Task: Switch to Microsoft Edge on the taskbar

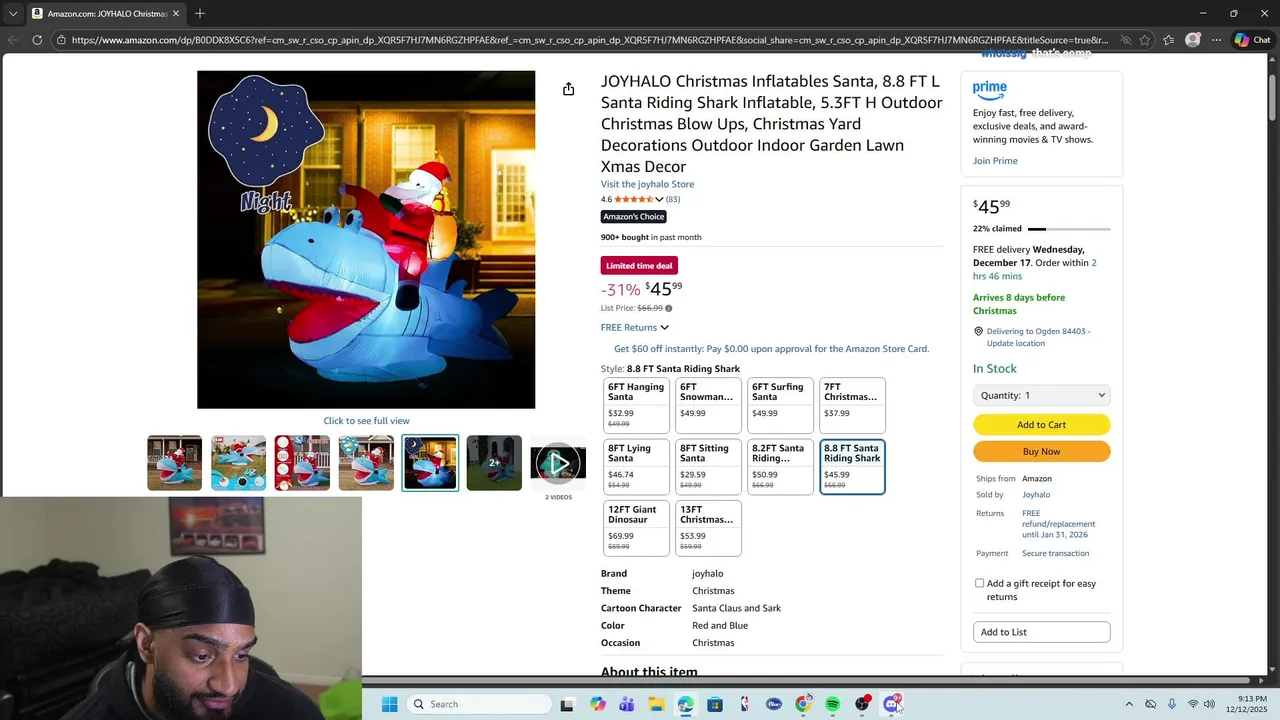Action: click(685, 704)
